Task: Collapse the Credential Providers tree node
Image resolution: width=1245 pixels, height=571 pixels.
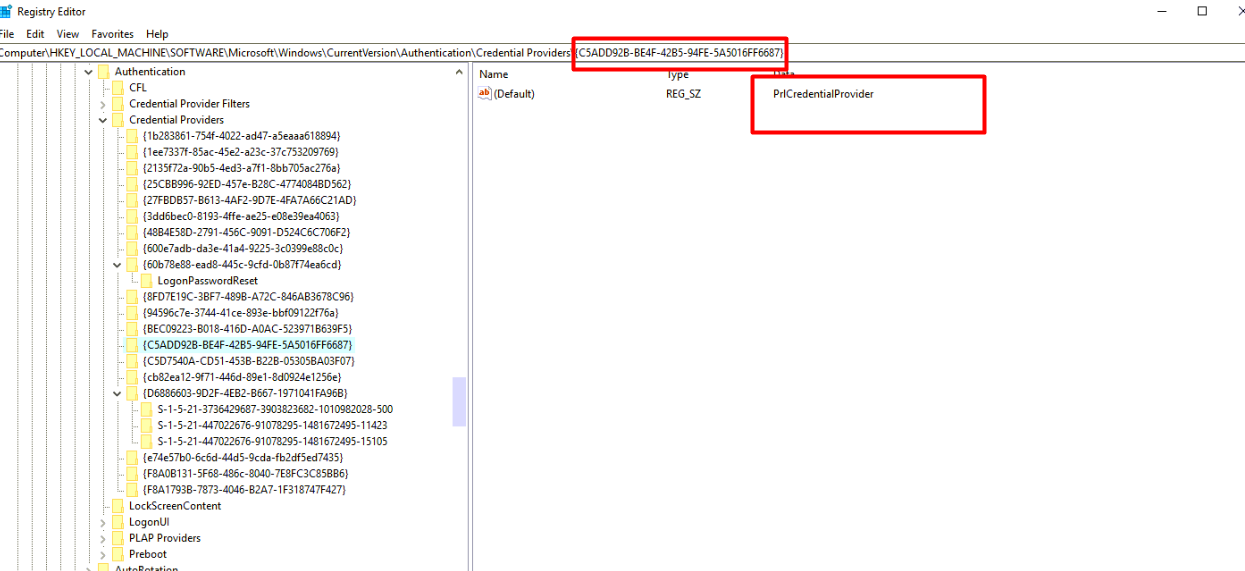Action: click(103, 120)
